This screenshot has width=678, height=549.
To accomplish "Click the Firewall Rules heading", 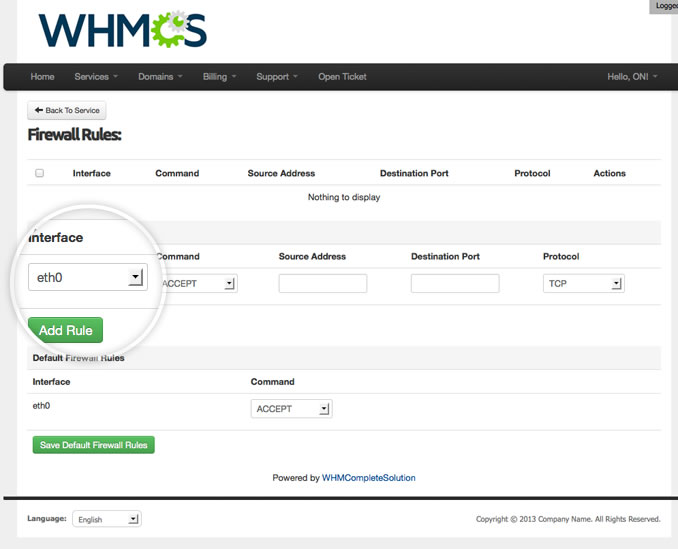I will (x=74, y=135).
